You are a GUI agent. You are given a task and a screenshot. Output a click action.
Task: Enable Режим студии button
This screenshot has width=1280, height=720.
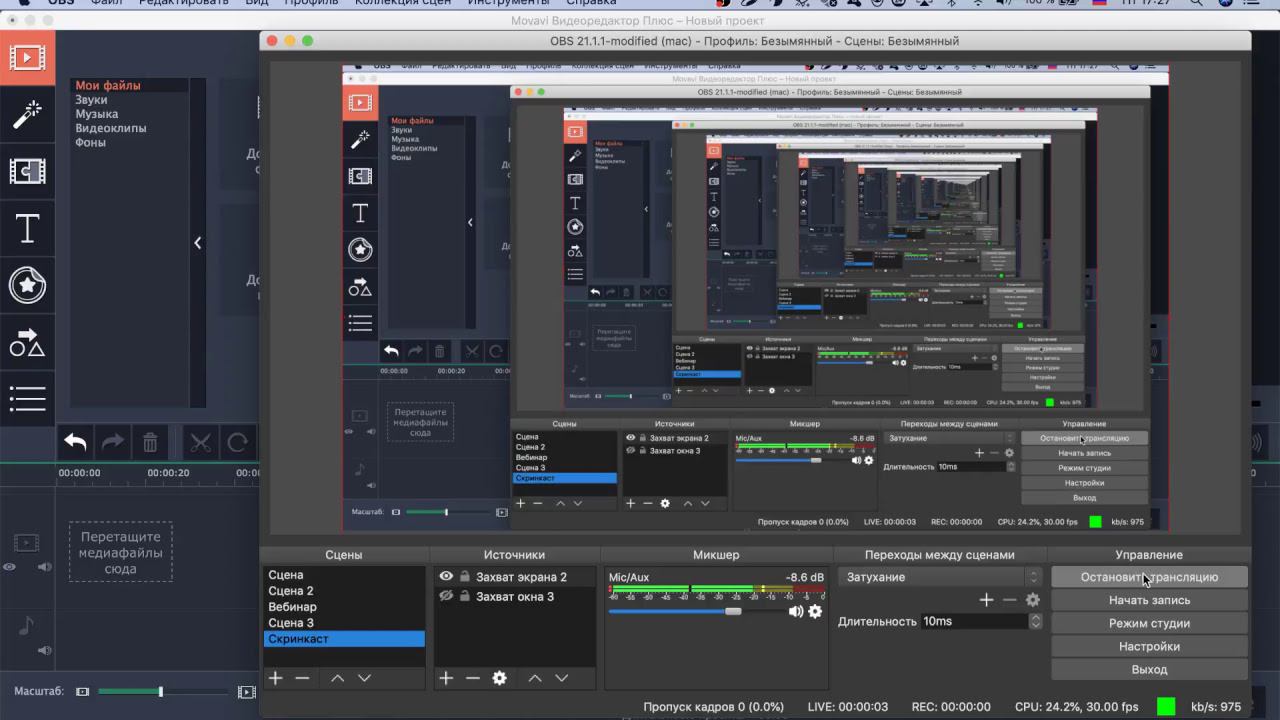pyautogui.click(x=1149, y=623)
